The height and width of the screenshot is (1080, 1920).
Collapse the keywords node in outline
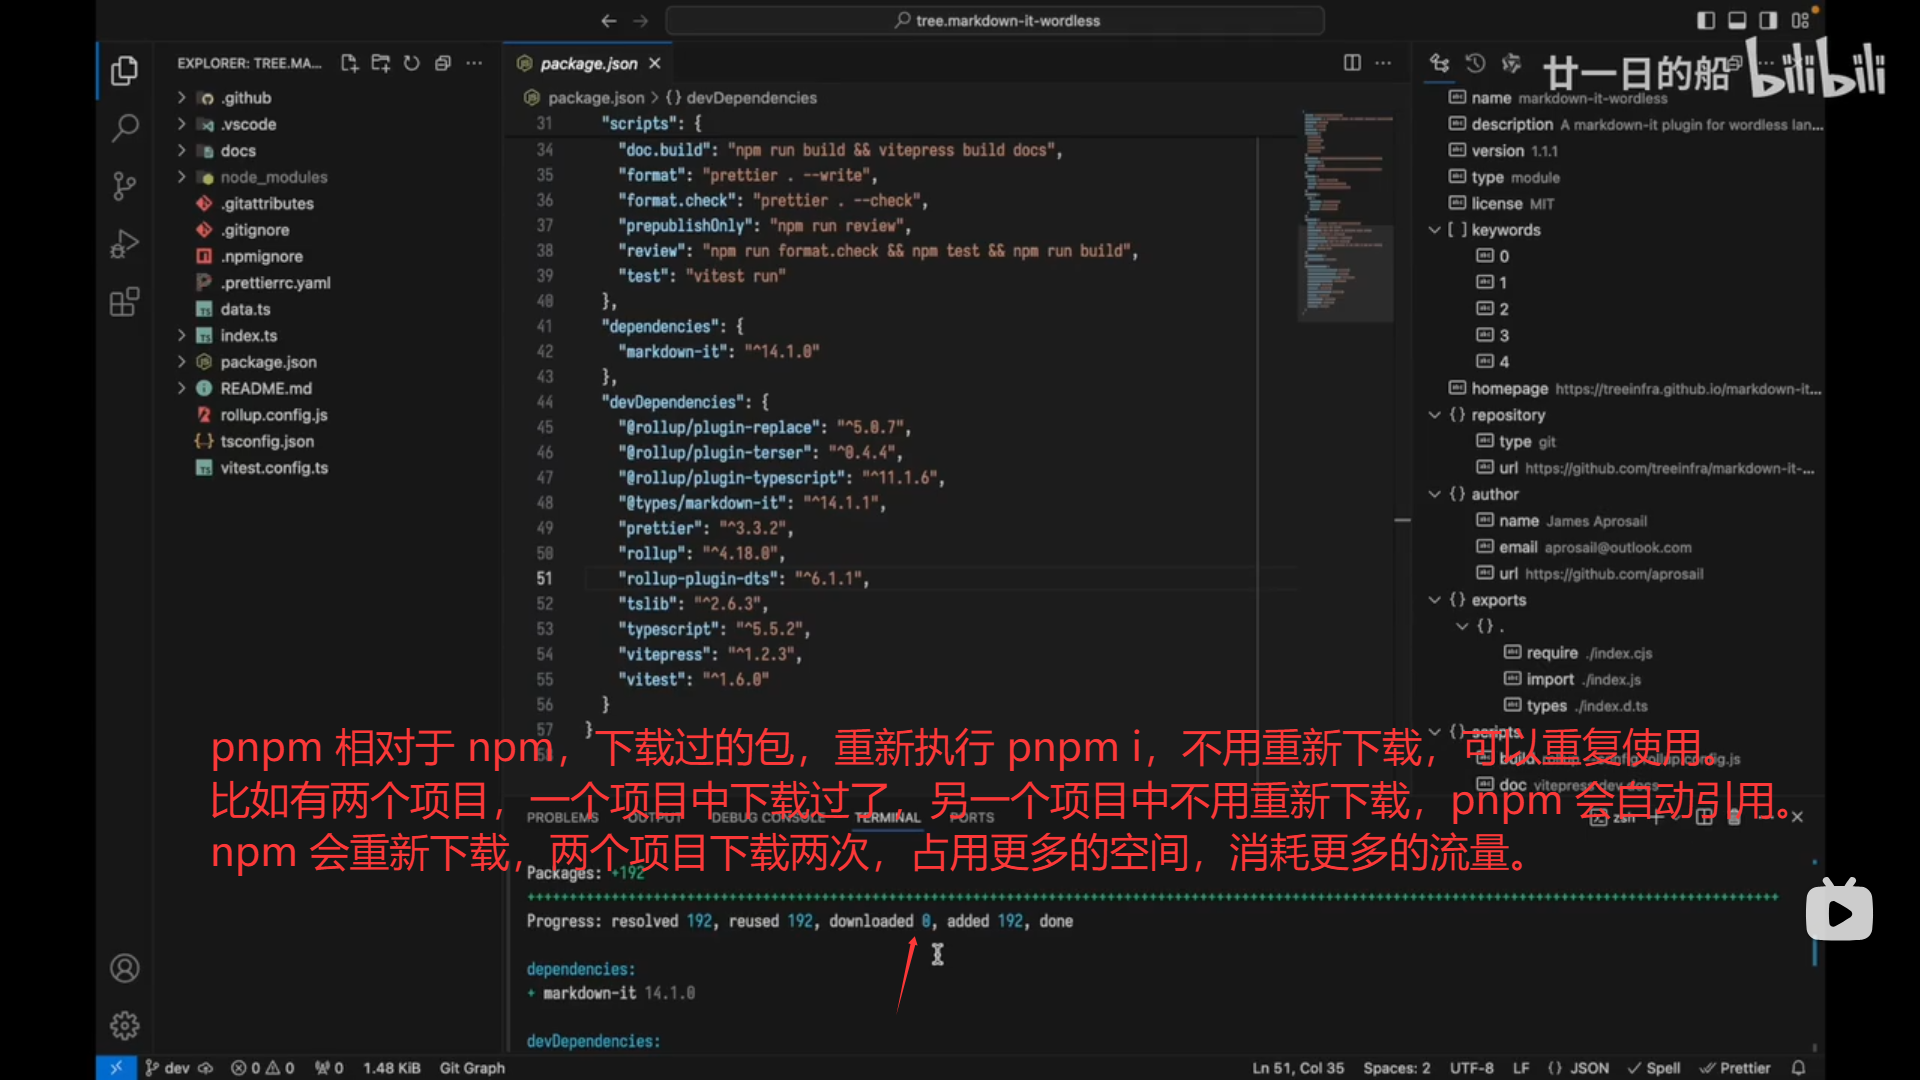pos(1435,230)
